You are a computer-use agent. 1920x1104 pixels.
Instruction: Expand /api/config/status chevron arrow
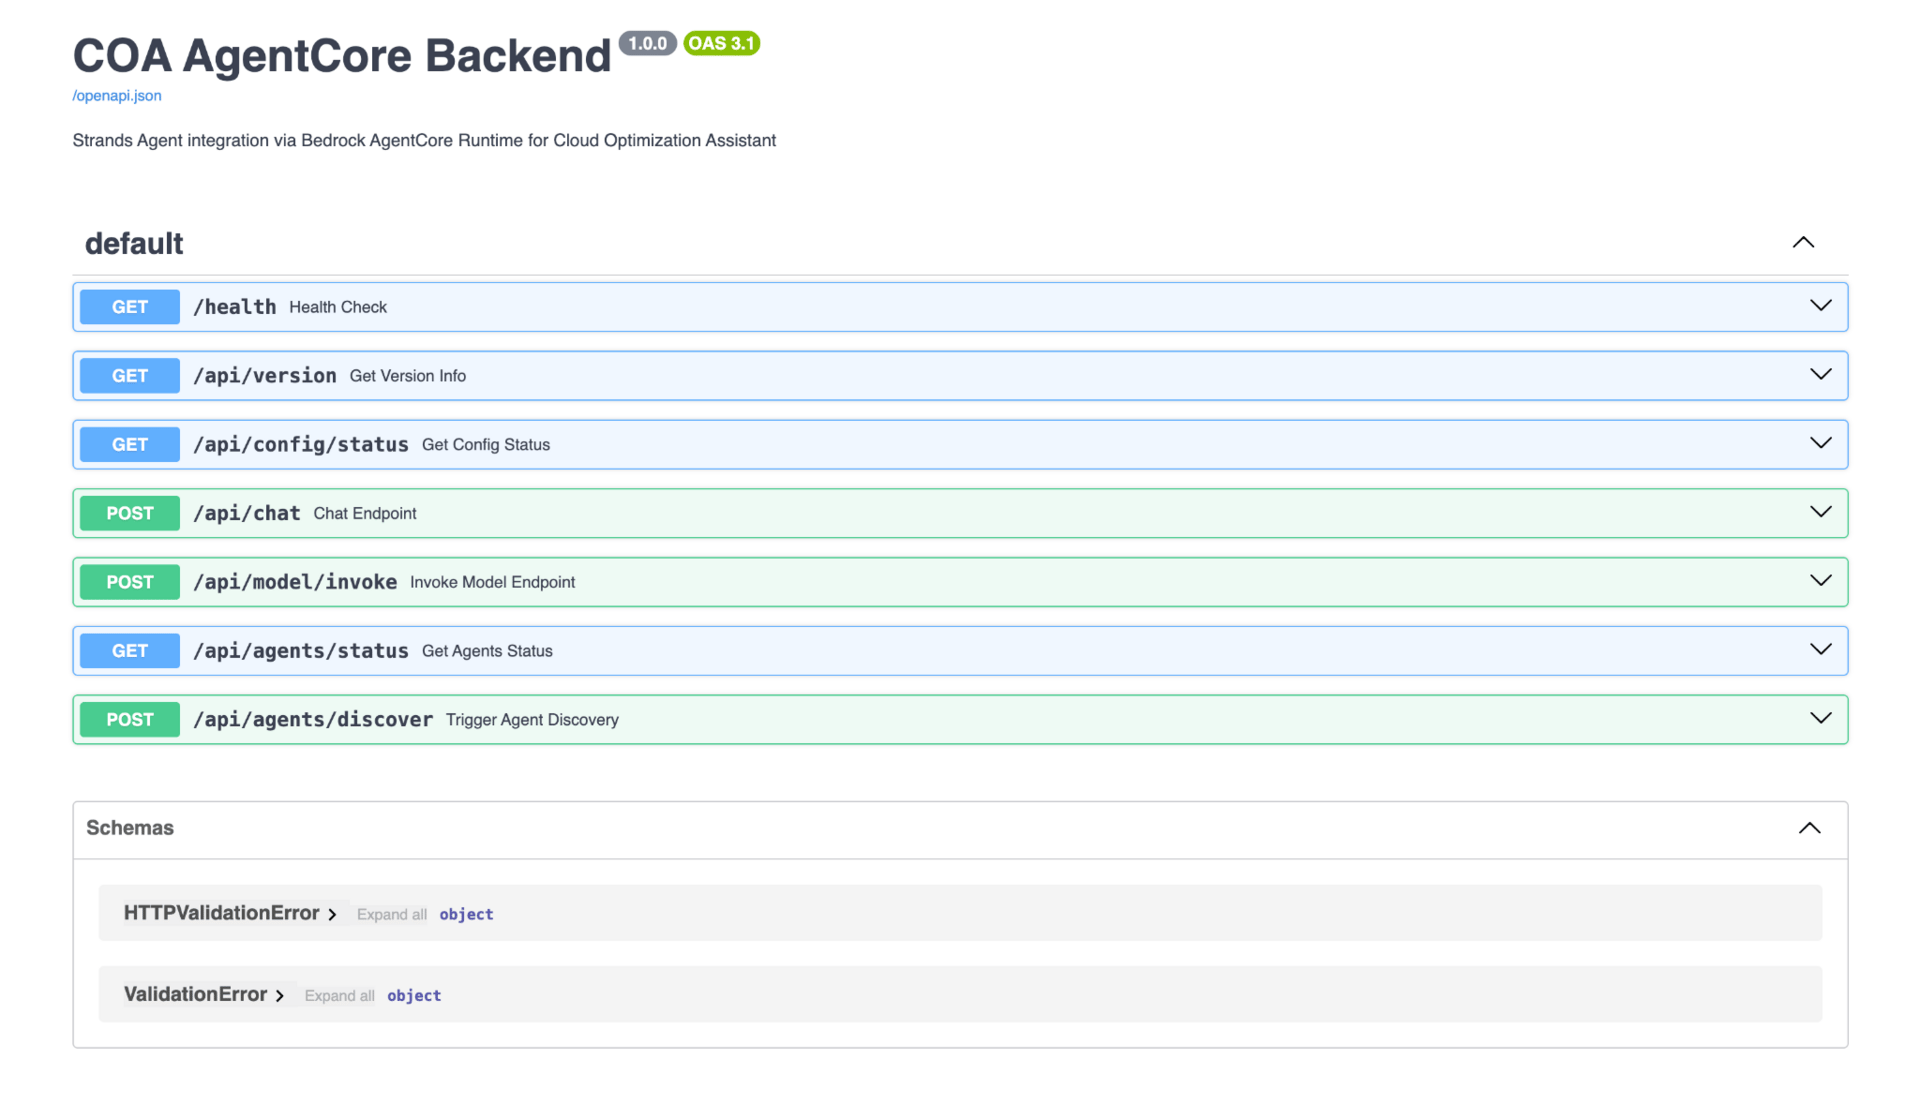click(1820, 443)
